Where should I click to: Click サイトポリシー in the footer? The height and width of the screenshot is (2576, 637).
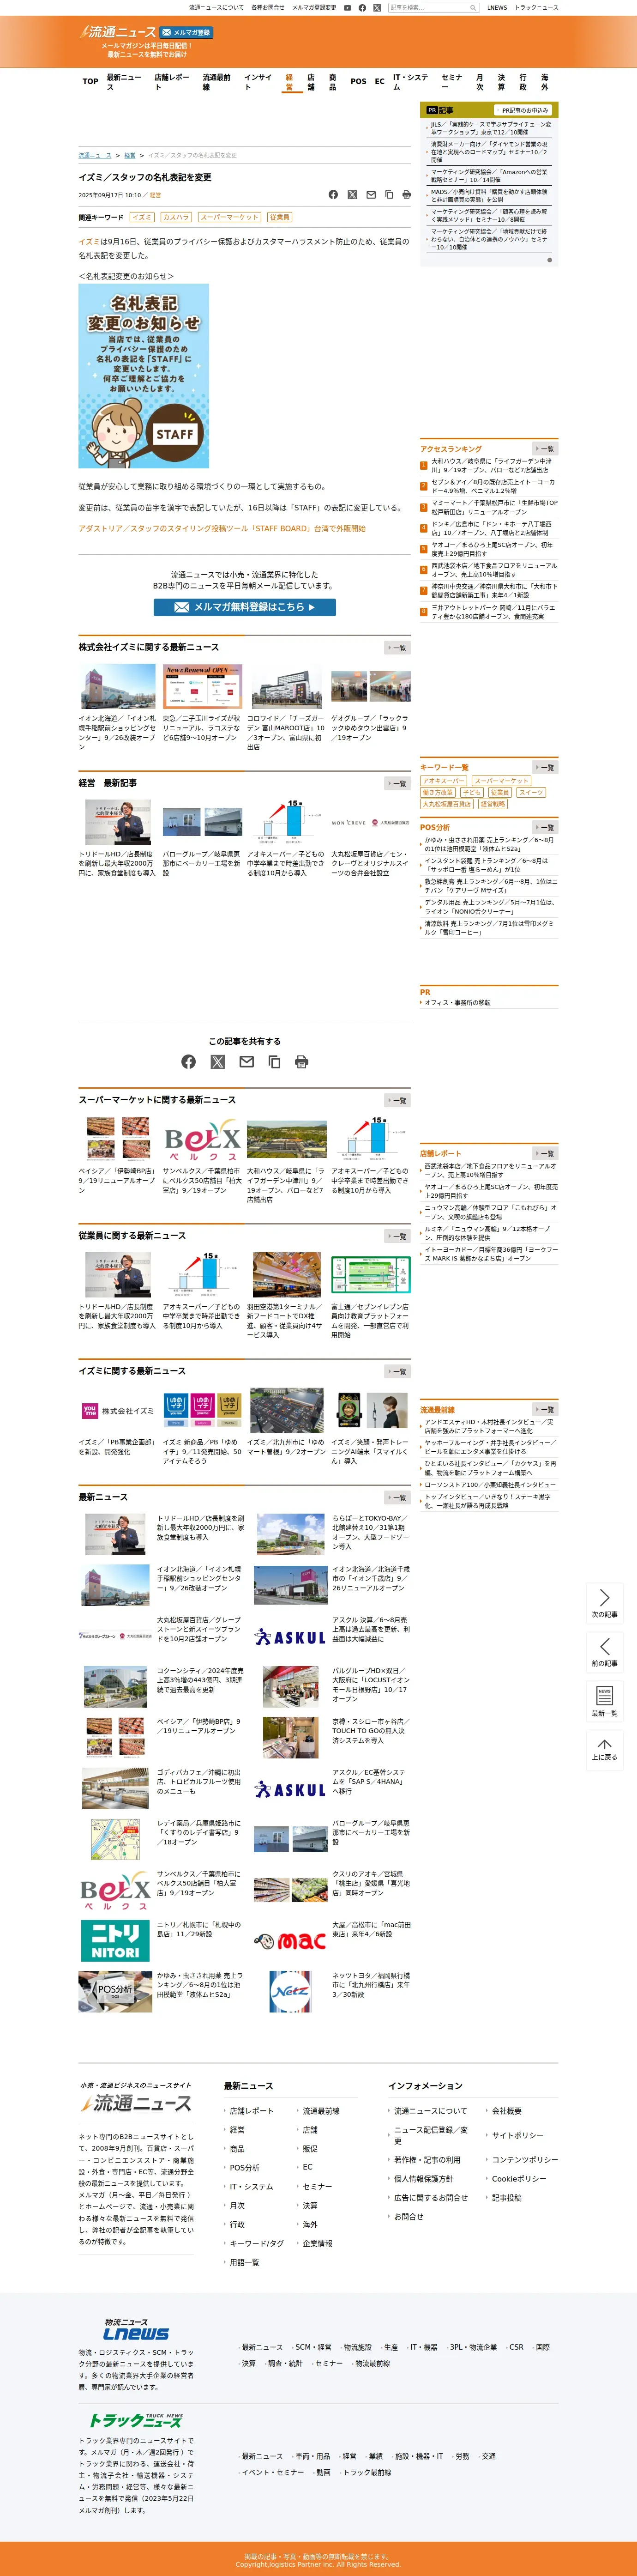click(517, 2135)
